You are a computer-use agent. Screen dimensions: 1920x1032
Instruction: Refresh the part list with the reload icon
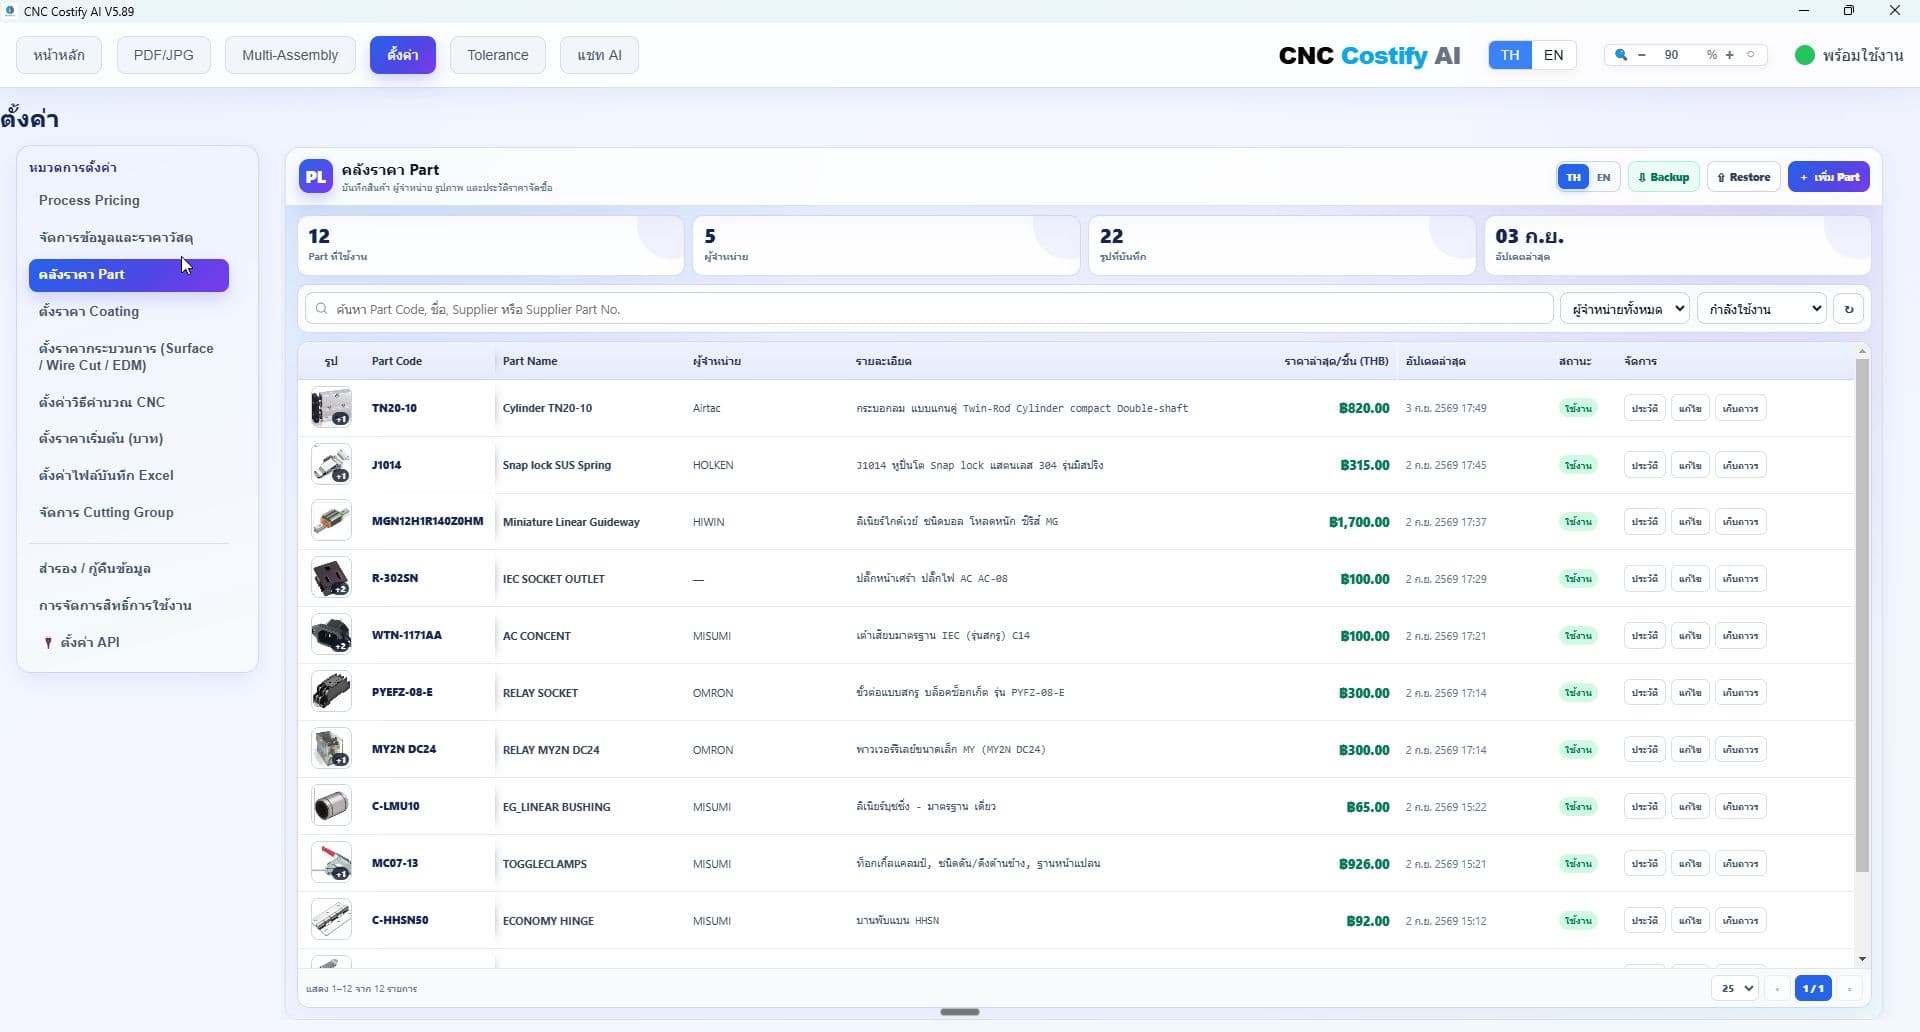(x=1848, y=309)
